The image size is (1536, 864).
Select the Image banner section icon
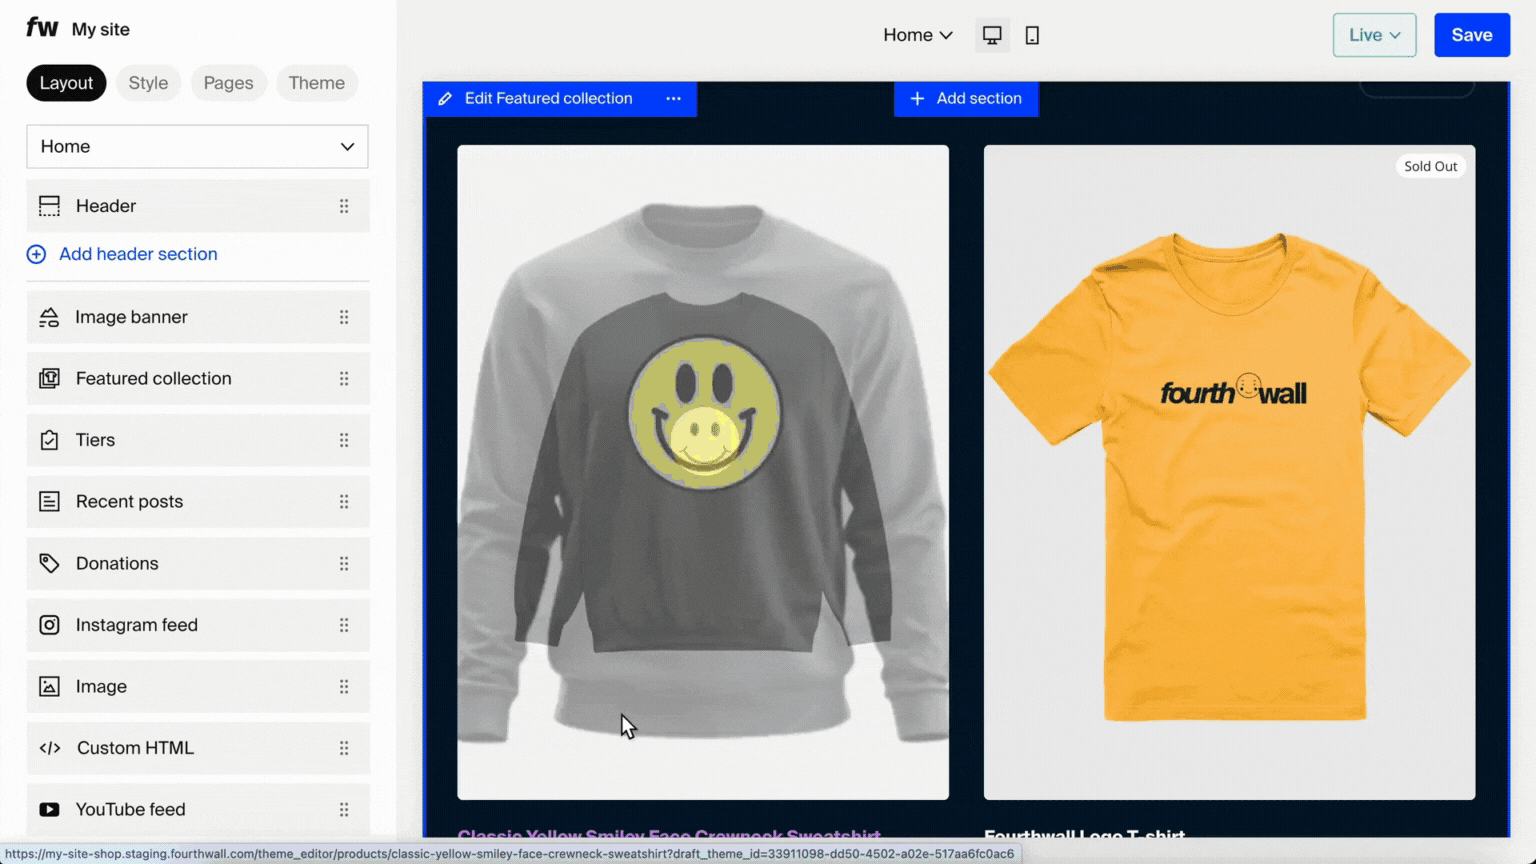(x=49, y=316)
